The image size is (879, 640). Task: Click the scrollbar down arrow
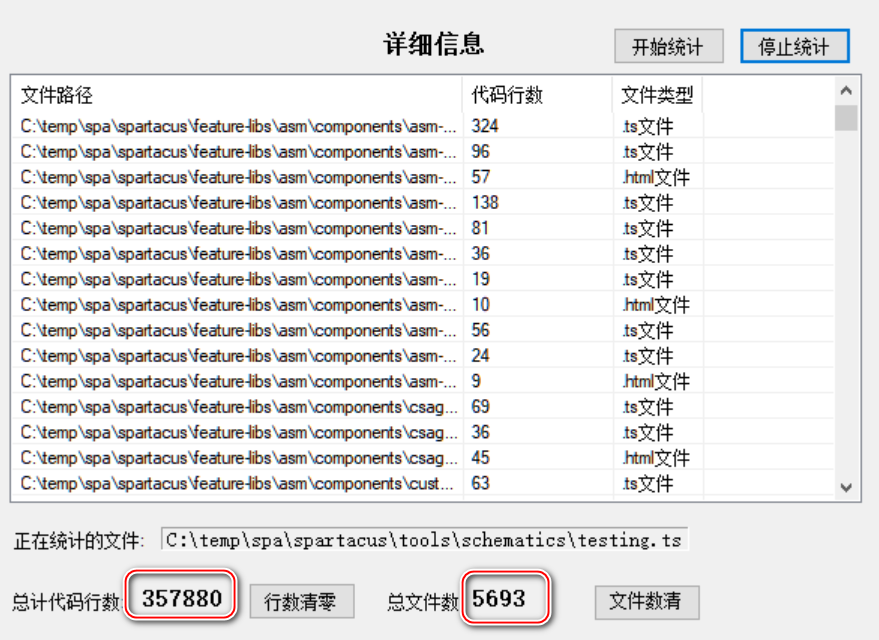(x=845, y=489)
